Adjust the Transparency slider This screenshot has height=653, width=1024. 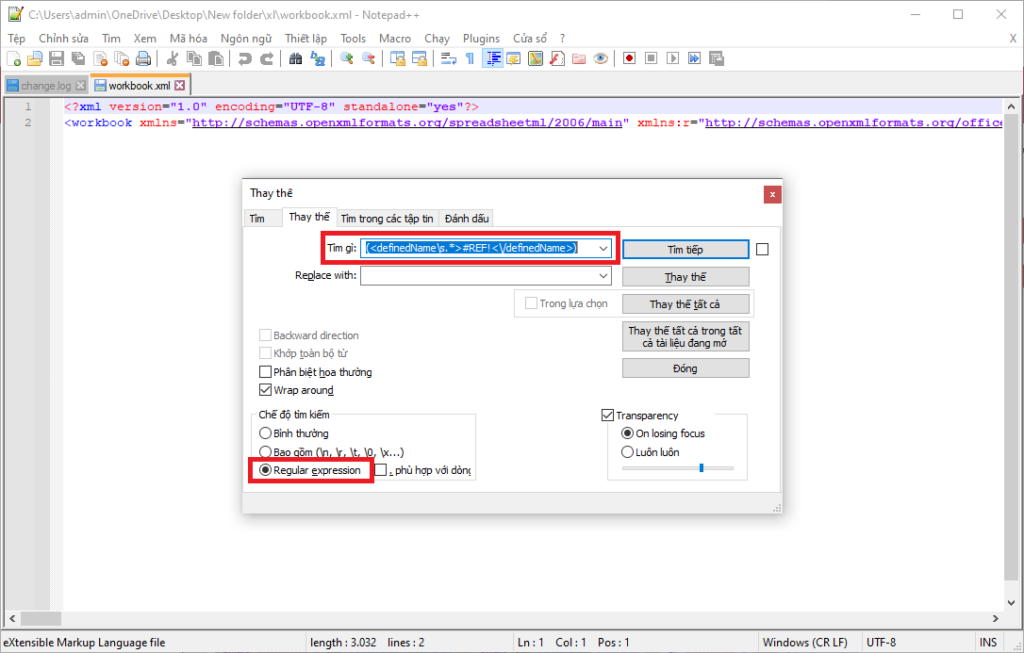point(703,465)
